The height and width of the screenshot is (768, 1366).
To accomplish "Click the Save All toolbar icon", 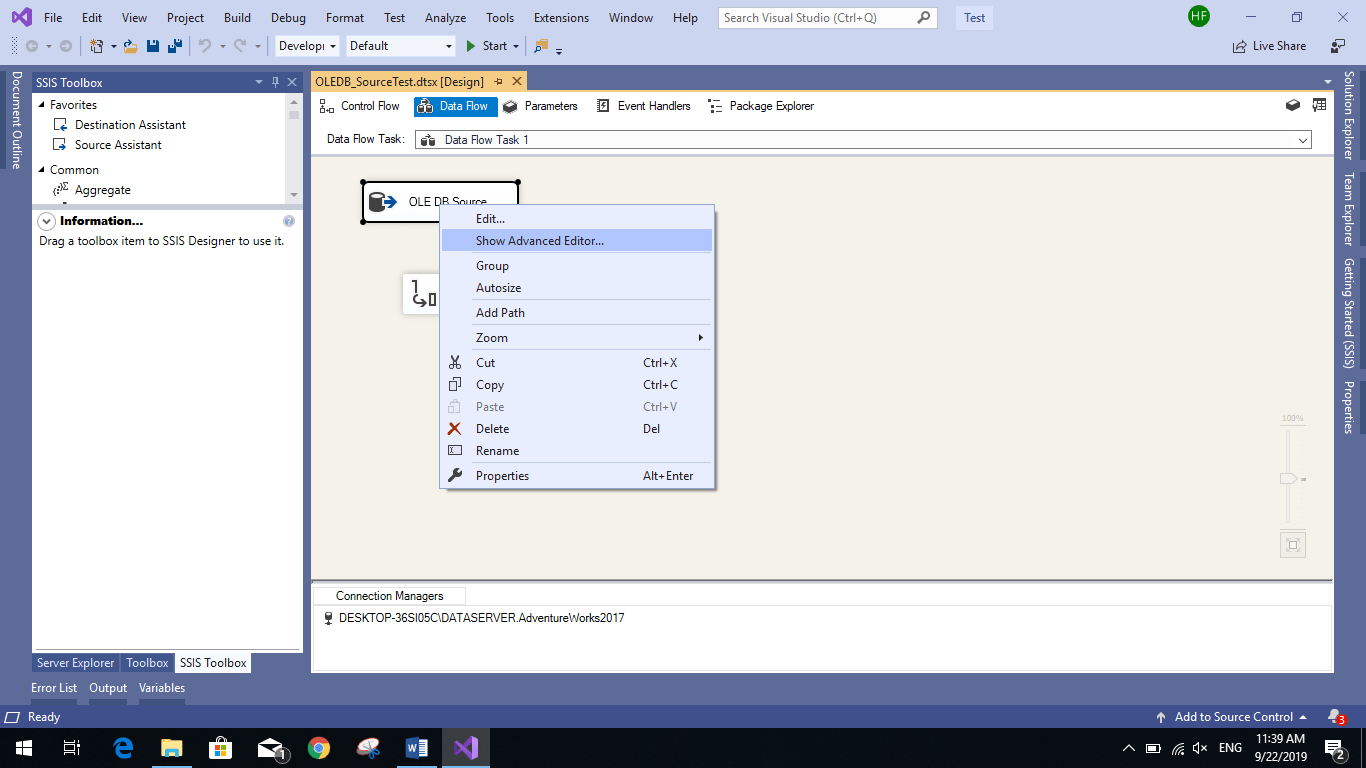I will [172, 45].
